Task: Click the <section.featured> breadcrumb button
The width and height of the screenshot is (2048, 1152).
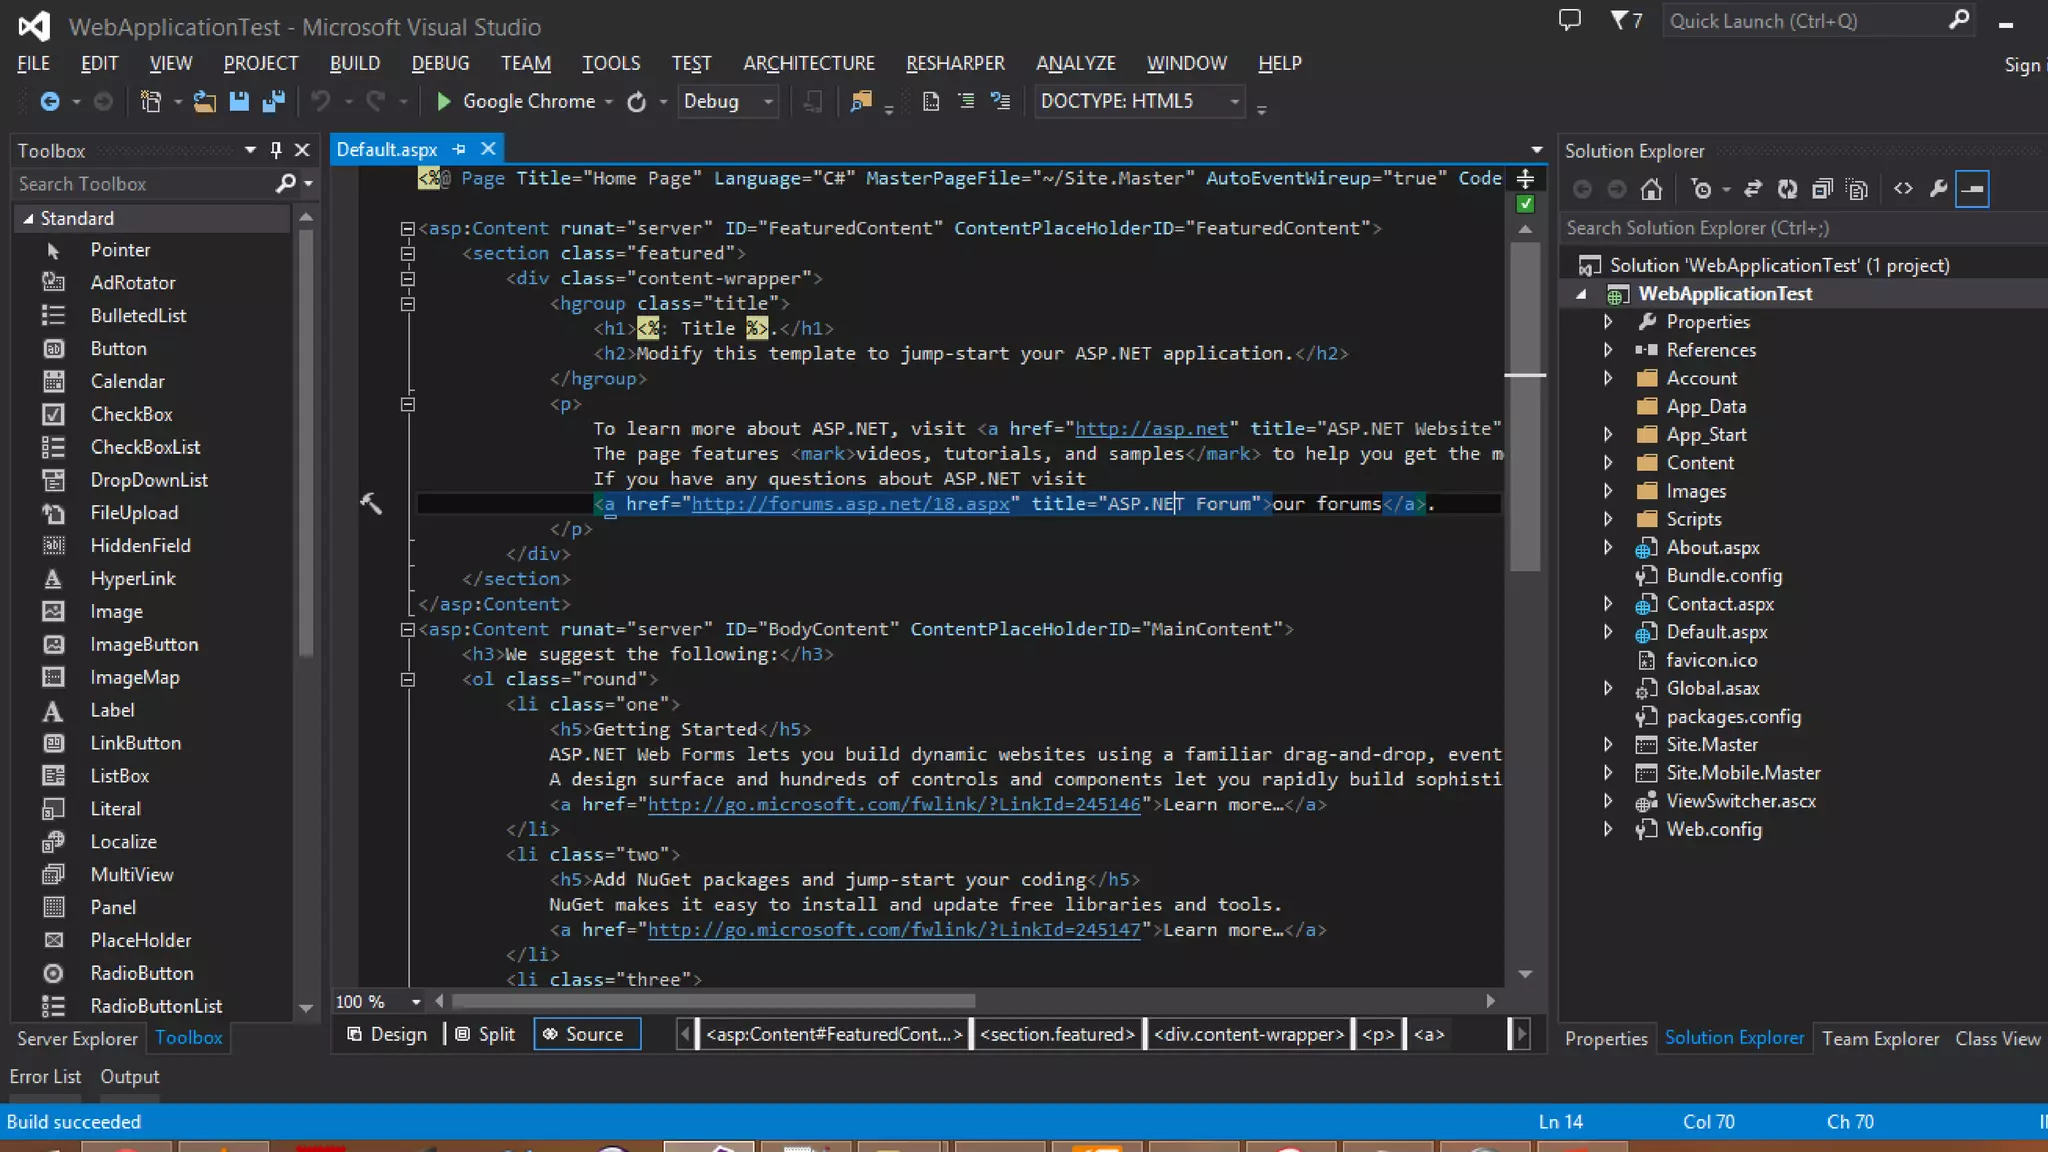Action: [1057, 1034]
